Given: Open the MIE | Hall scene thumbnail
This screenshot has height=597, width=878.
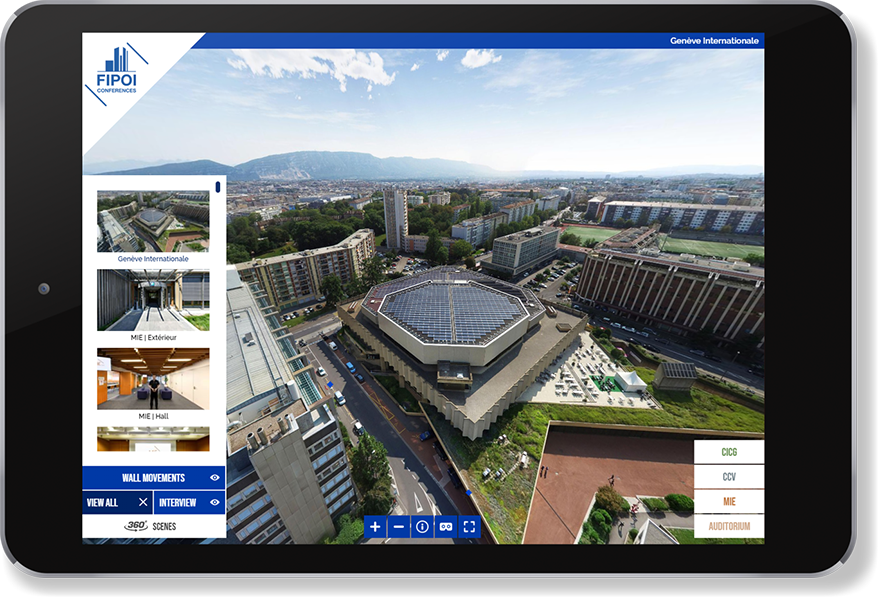Looking at the screenshot, I should (153, 378).
